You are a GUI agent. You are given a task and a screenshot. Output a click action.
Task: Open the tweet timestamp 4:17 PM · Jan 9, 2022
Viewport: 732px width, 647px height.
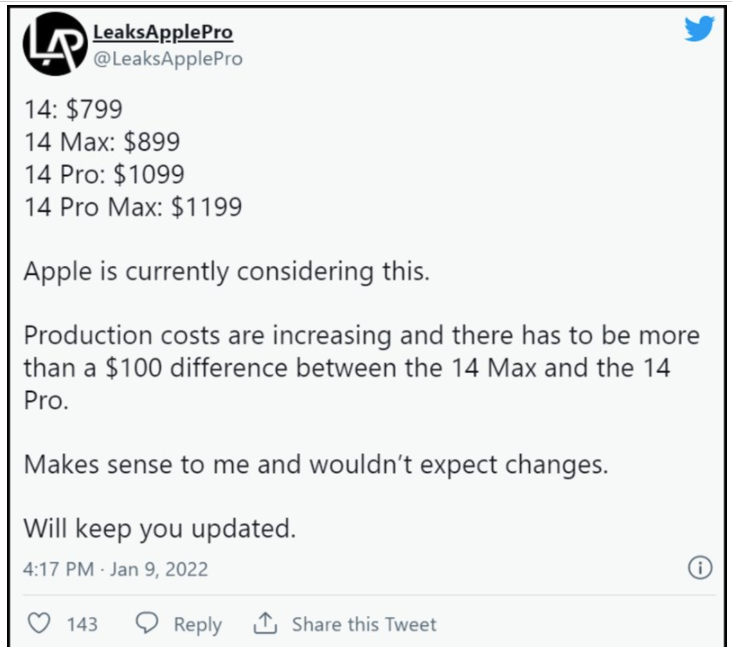tap(115, 569)
